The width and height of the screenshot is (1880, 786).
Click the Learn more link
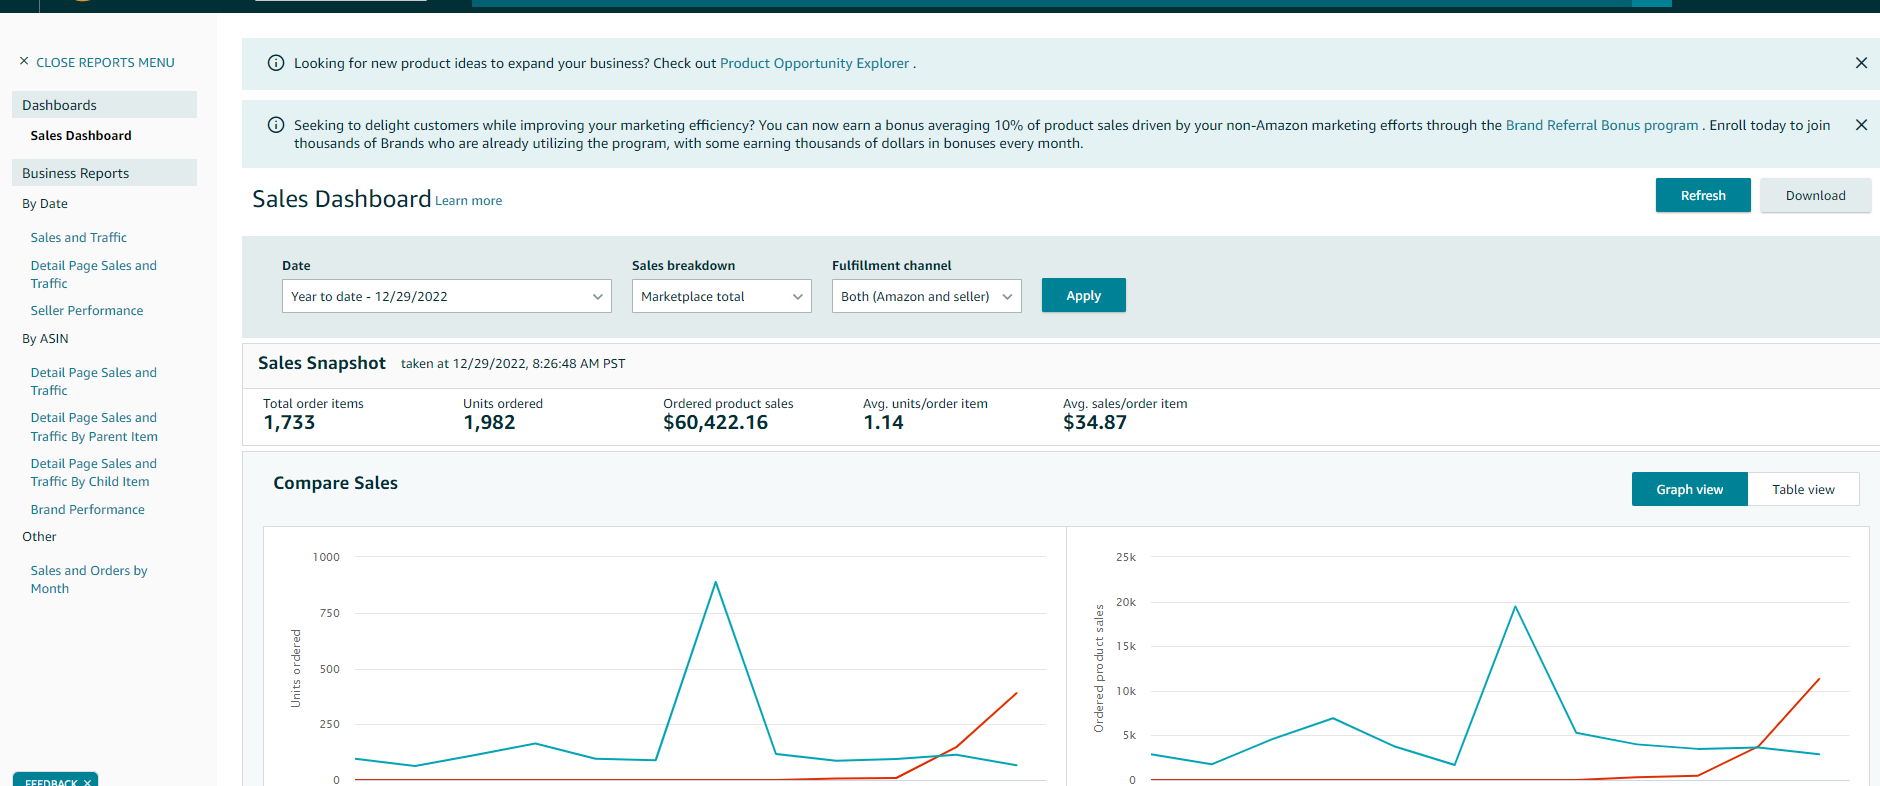click(468, 201)
